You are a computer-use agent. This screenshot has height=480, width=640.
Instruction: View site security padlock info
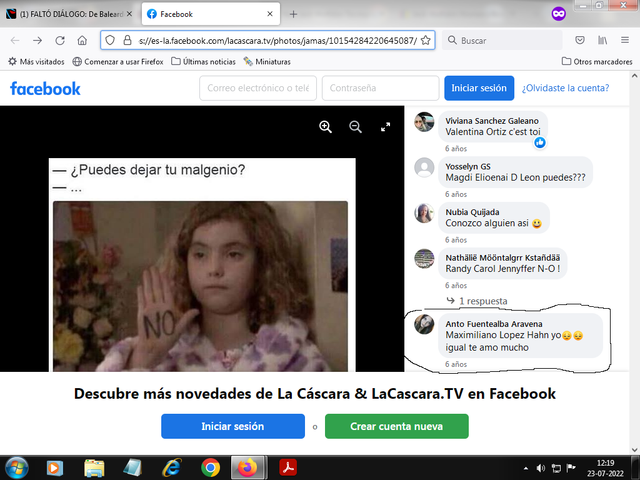point(127,40)
